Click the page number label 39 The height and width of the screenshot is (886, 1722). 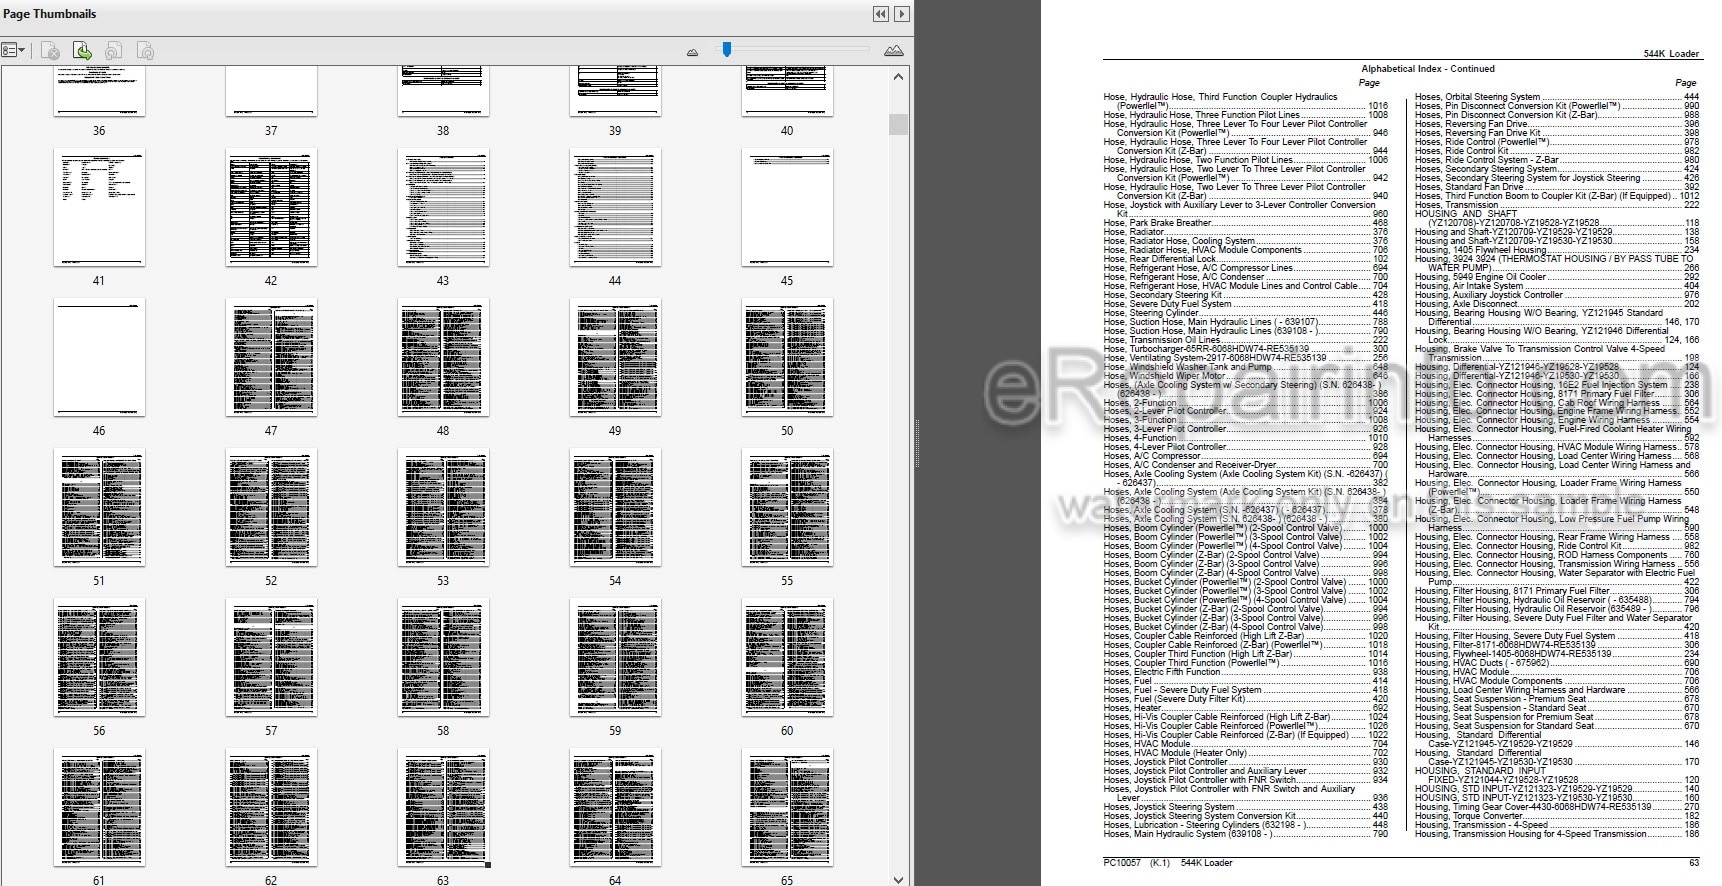click(x=615, y=131)
